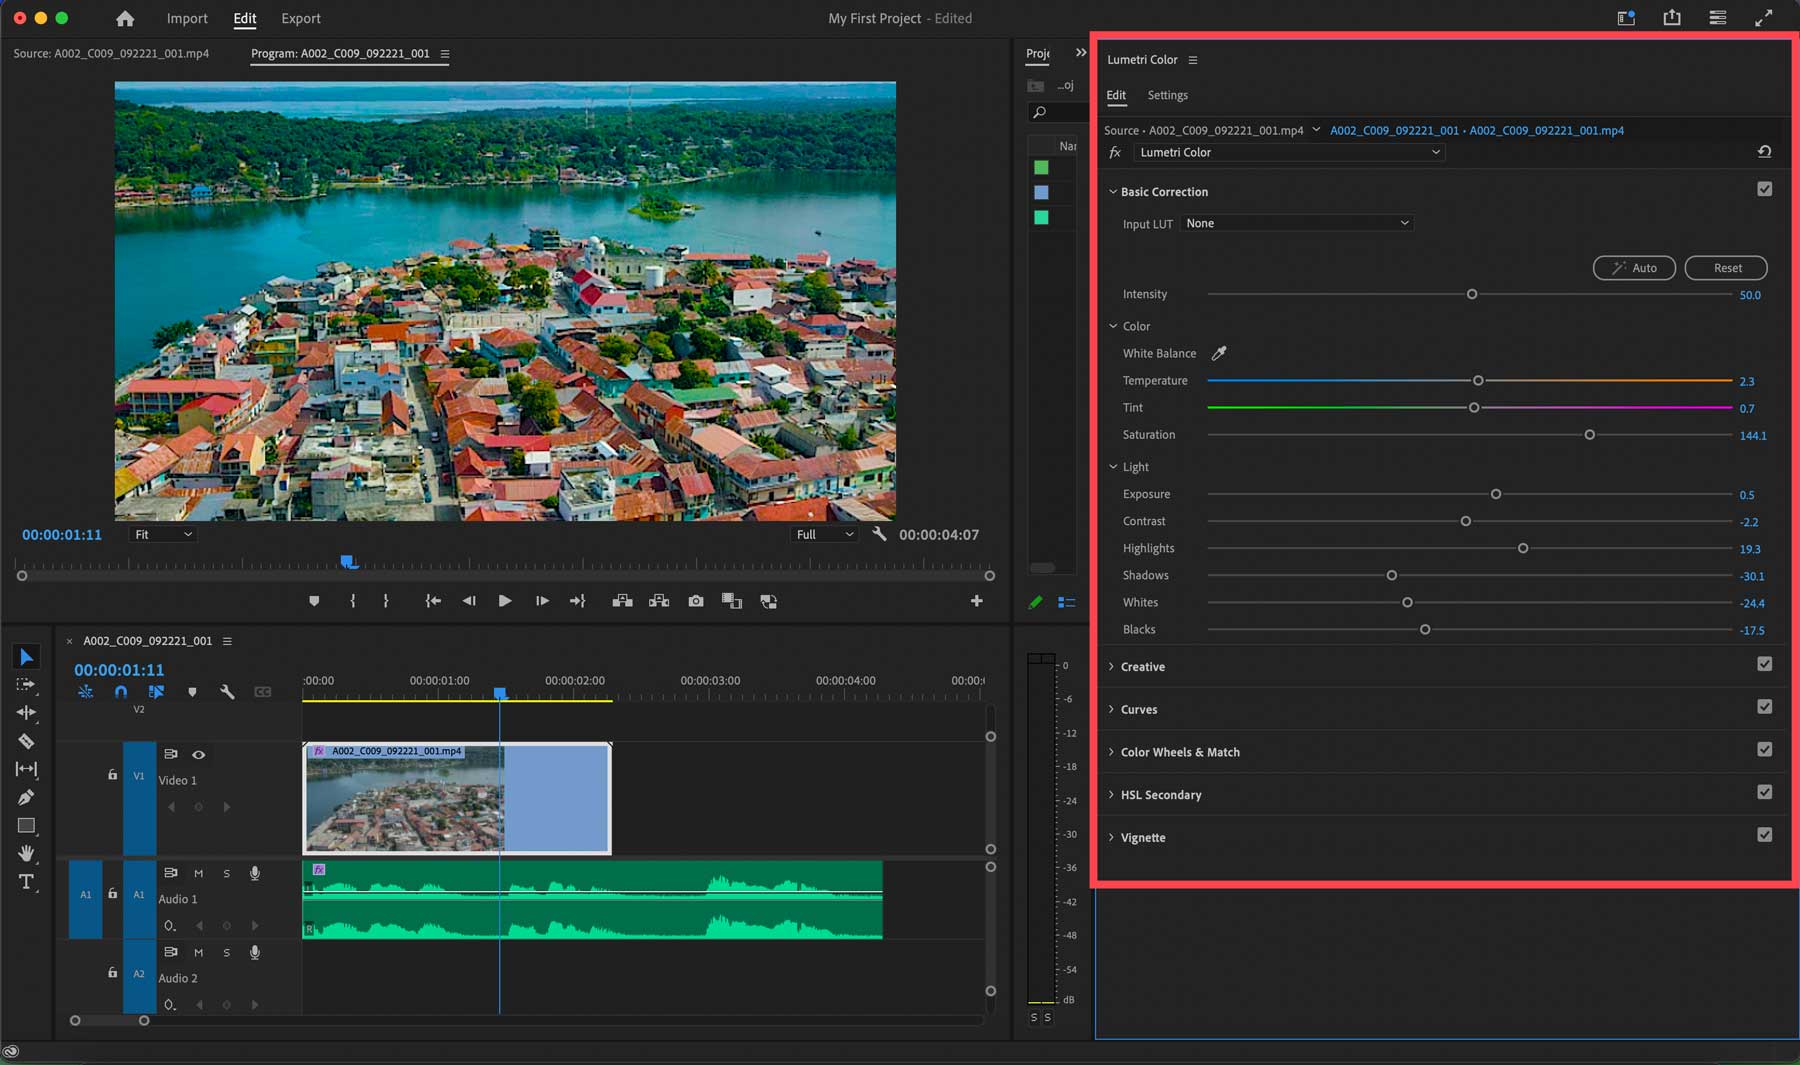This screenshot has width=1800, height=1065.
Task: Select the Type tool
Action: [27, 882]
